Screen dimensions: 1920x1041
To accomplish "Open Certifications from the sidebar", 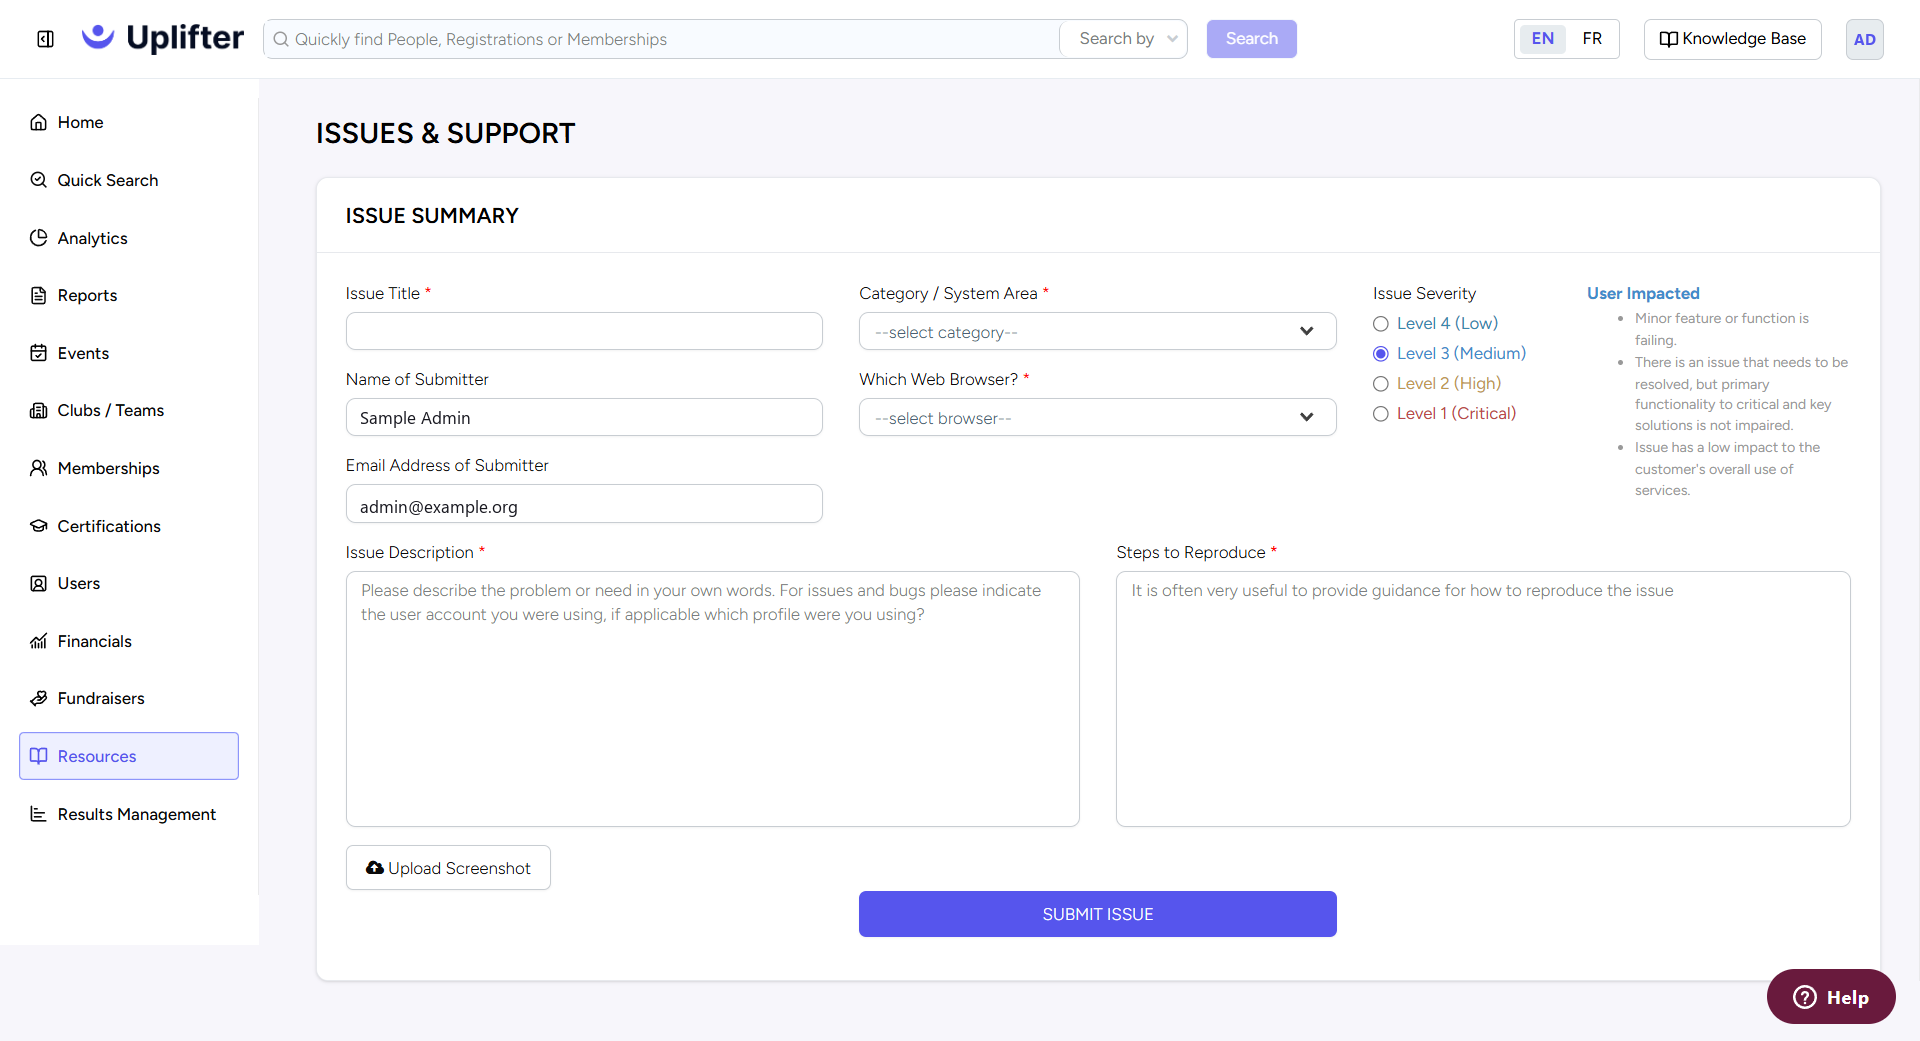I will pos(129,526).
